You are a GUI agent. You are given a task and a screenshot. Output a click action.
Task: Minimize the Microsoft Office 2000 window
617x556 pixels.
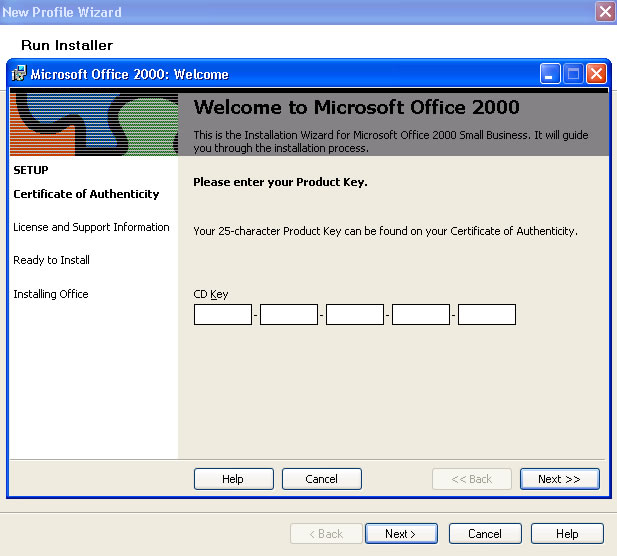[550, 74]
